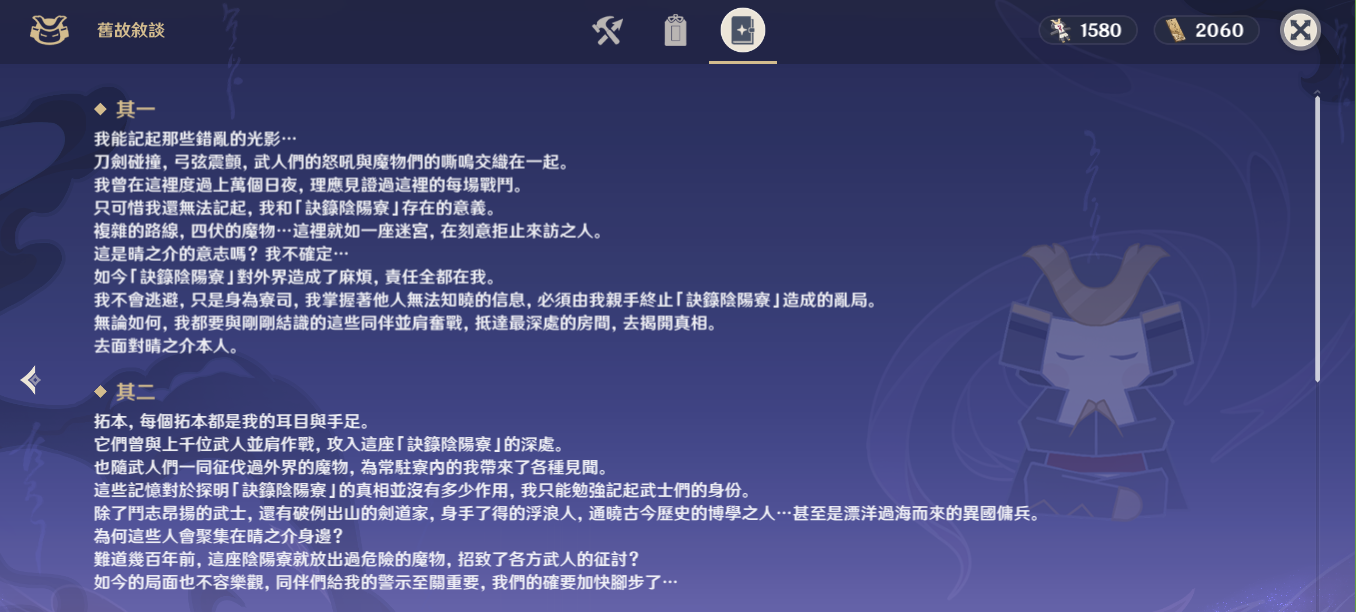Click the 1580 currency counter

[1088, 30]
